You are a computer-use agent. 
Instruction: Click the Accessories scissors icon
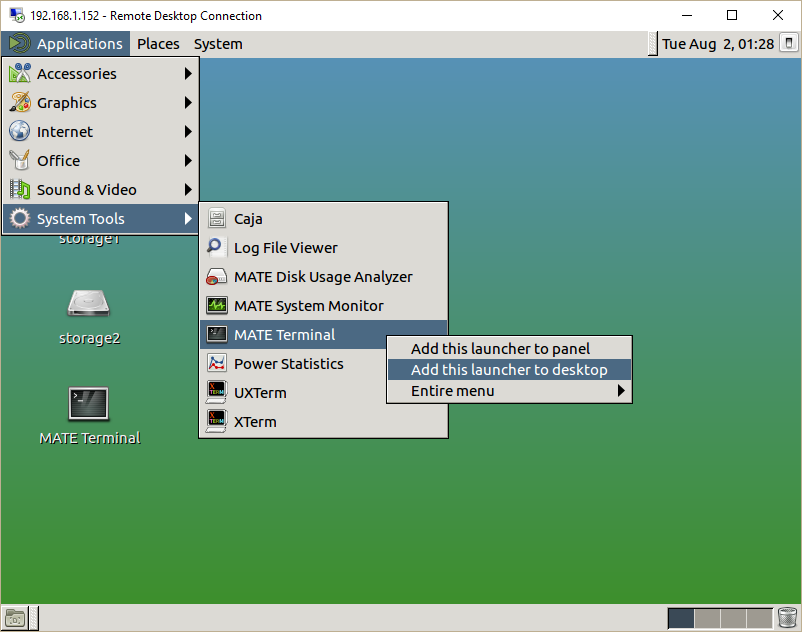pyautogui.click(x=19, y=73)
